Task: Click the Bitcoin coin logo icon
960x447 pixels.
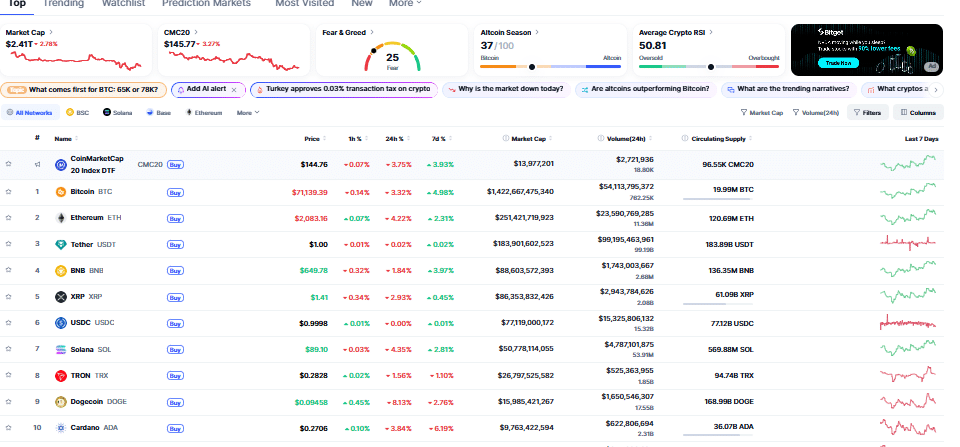Action: [61, 192]
